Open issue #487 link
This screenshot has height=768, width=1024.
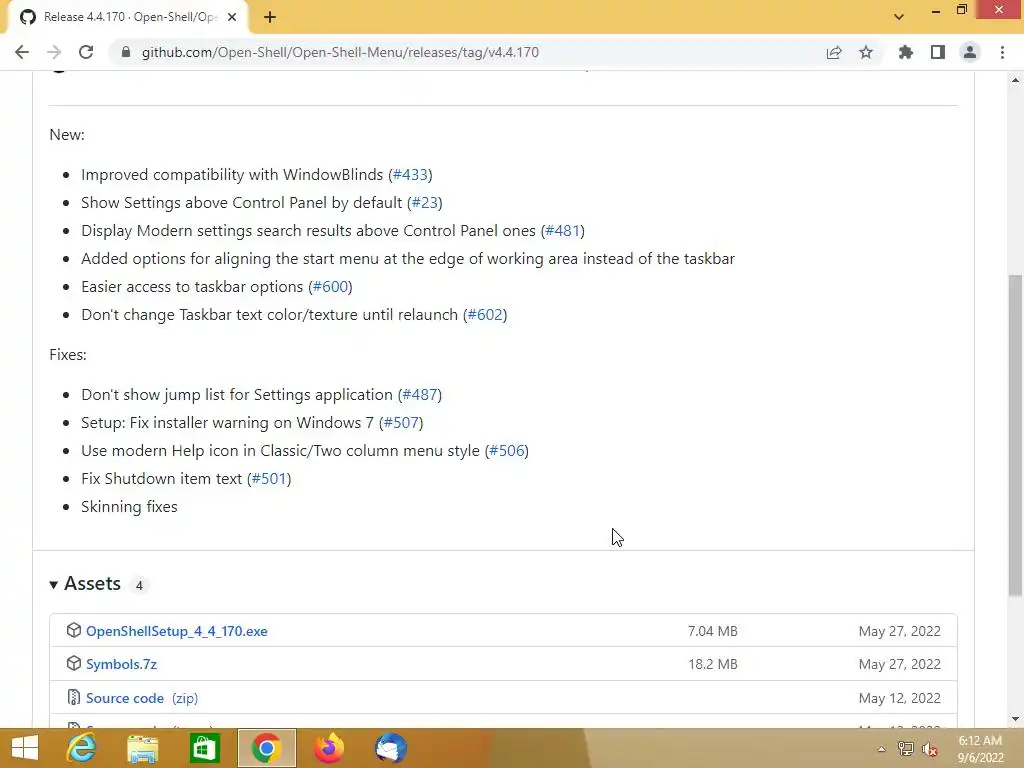[420, 395]
